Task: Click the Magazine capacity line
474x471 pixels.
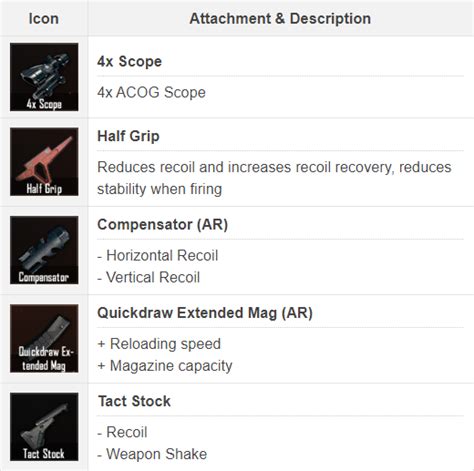Action: click(165, 366)
